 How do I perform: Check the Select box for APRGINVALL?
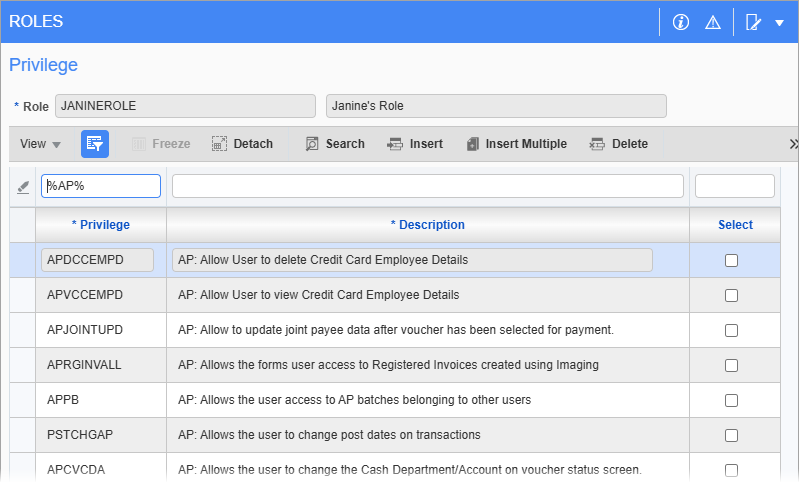coord(731,365)
